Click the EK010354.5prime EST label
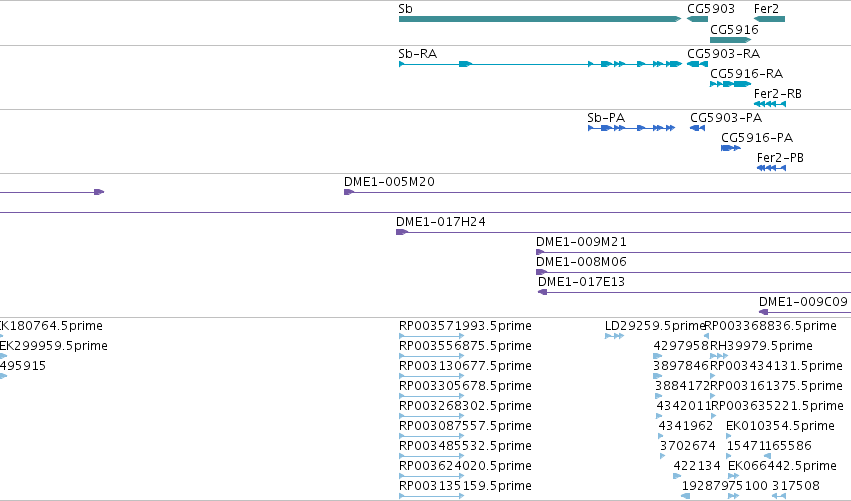This screenshot has width=851, height=501. coord(780,426)
